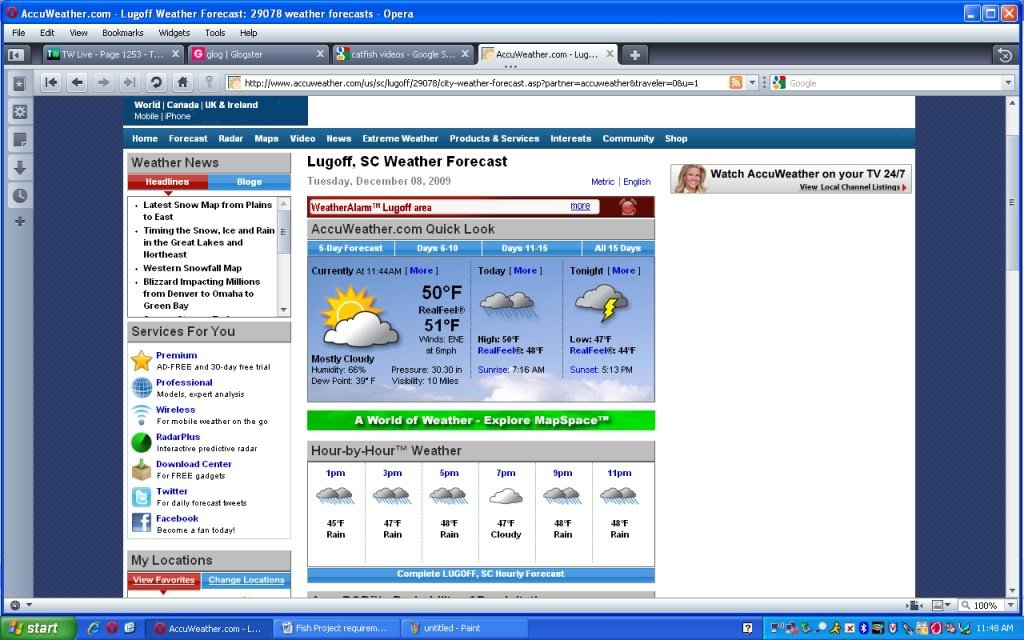The width and height of the screenshot is (1024, 640).
Task: Open the Tools menu
Action: (x=215, y=33)
